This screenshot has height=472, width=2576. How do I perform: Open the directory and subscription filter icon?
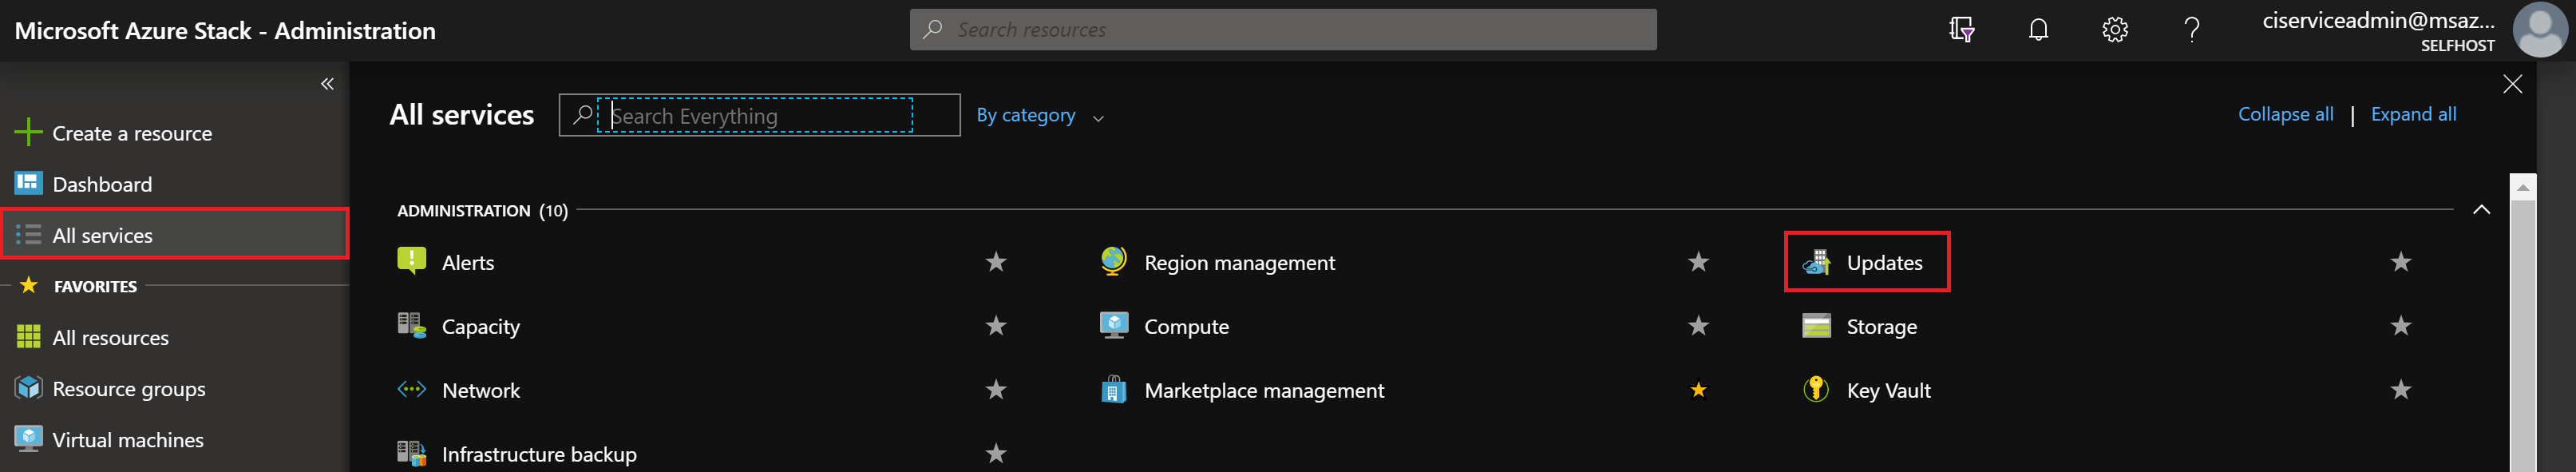pyautogui.click(x=1961, y=30)
